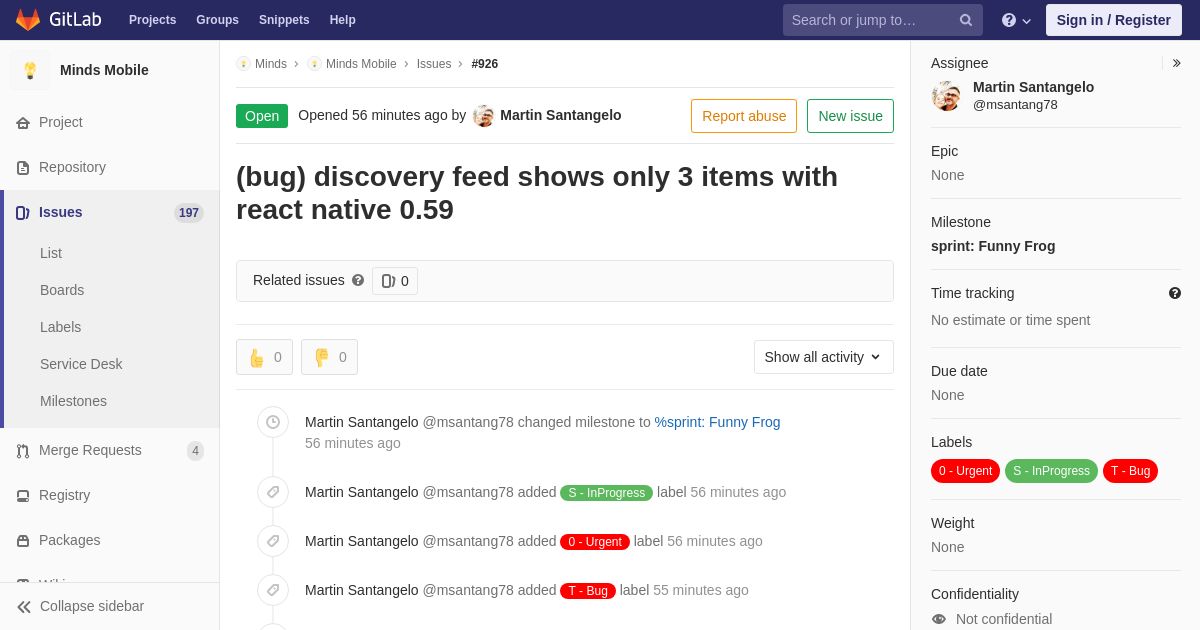Click the #926 breadcrumb item

pos(485,64)
